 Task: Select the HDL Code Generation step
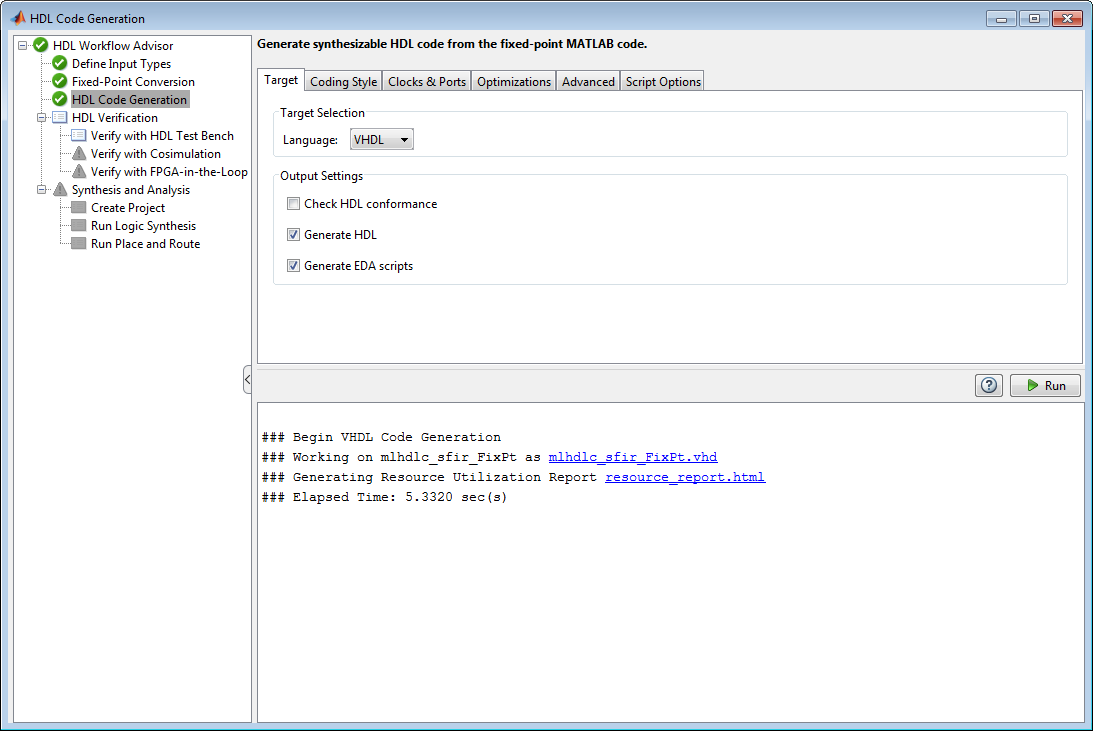coord(130,100)
